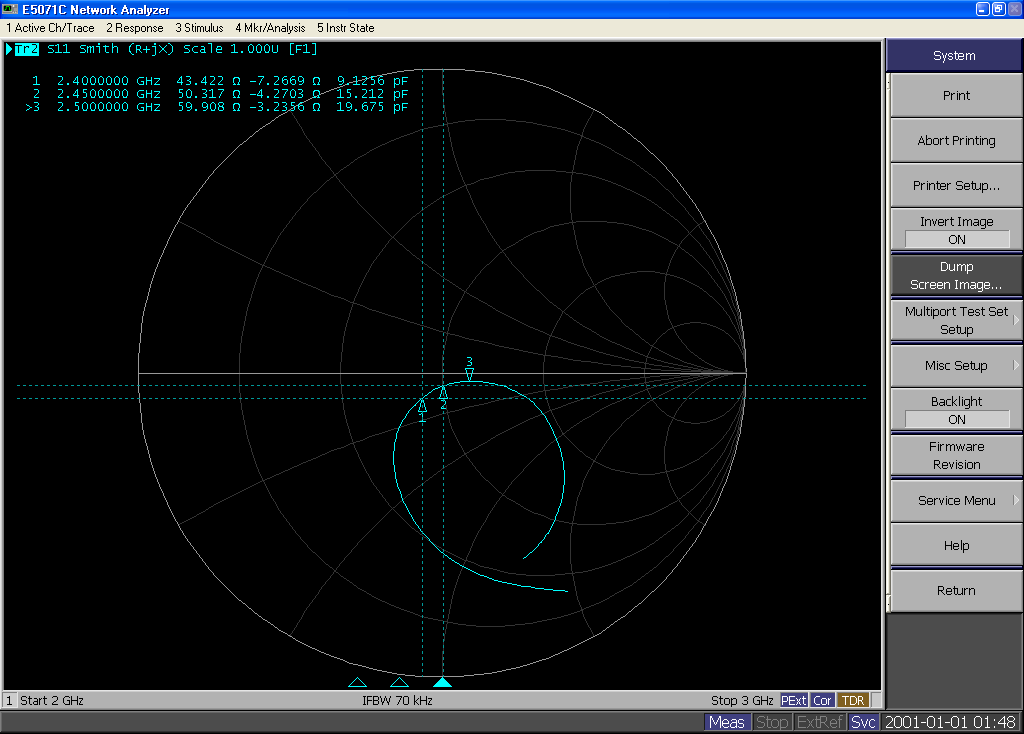
Task: Click the active marker triangle below the chart
Action: (443, 682)
